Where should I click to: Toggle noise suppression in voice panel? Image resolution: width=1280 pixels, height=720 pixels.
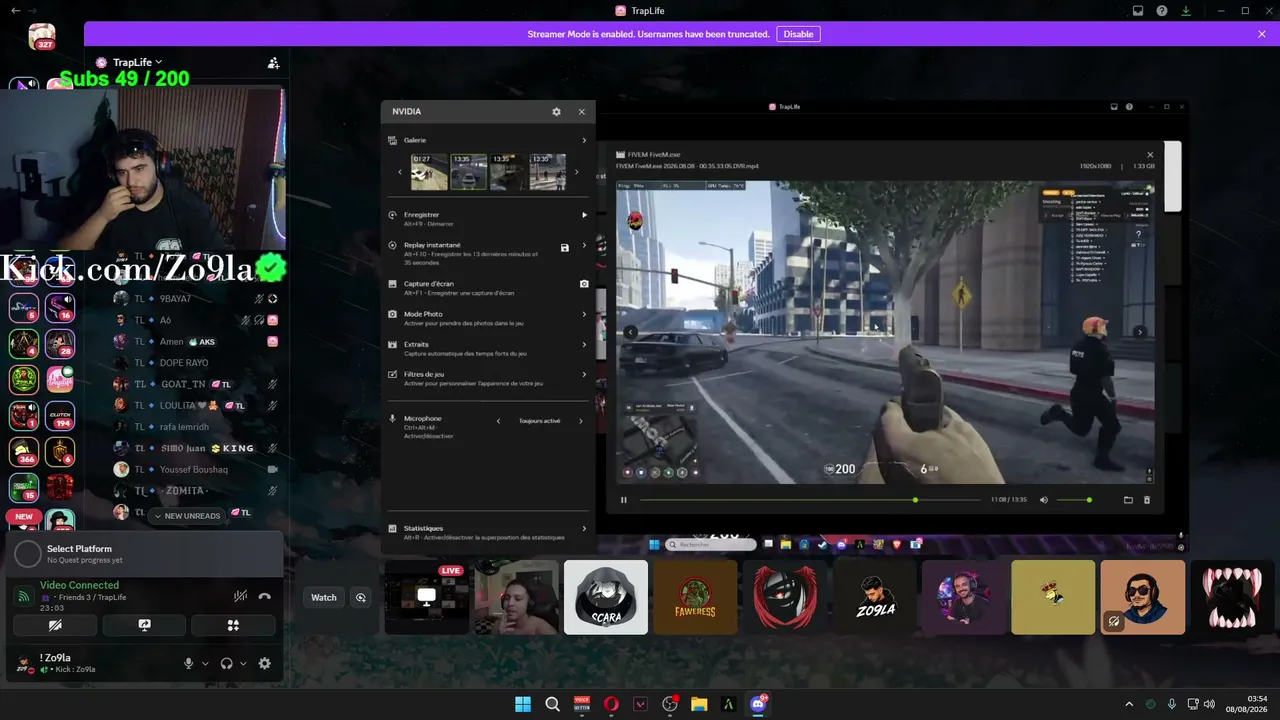240,596
